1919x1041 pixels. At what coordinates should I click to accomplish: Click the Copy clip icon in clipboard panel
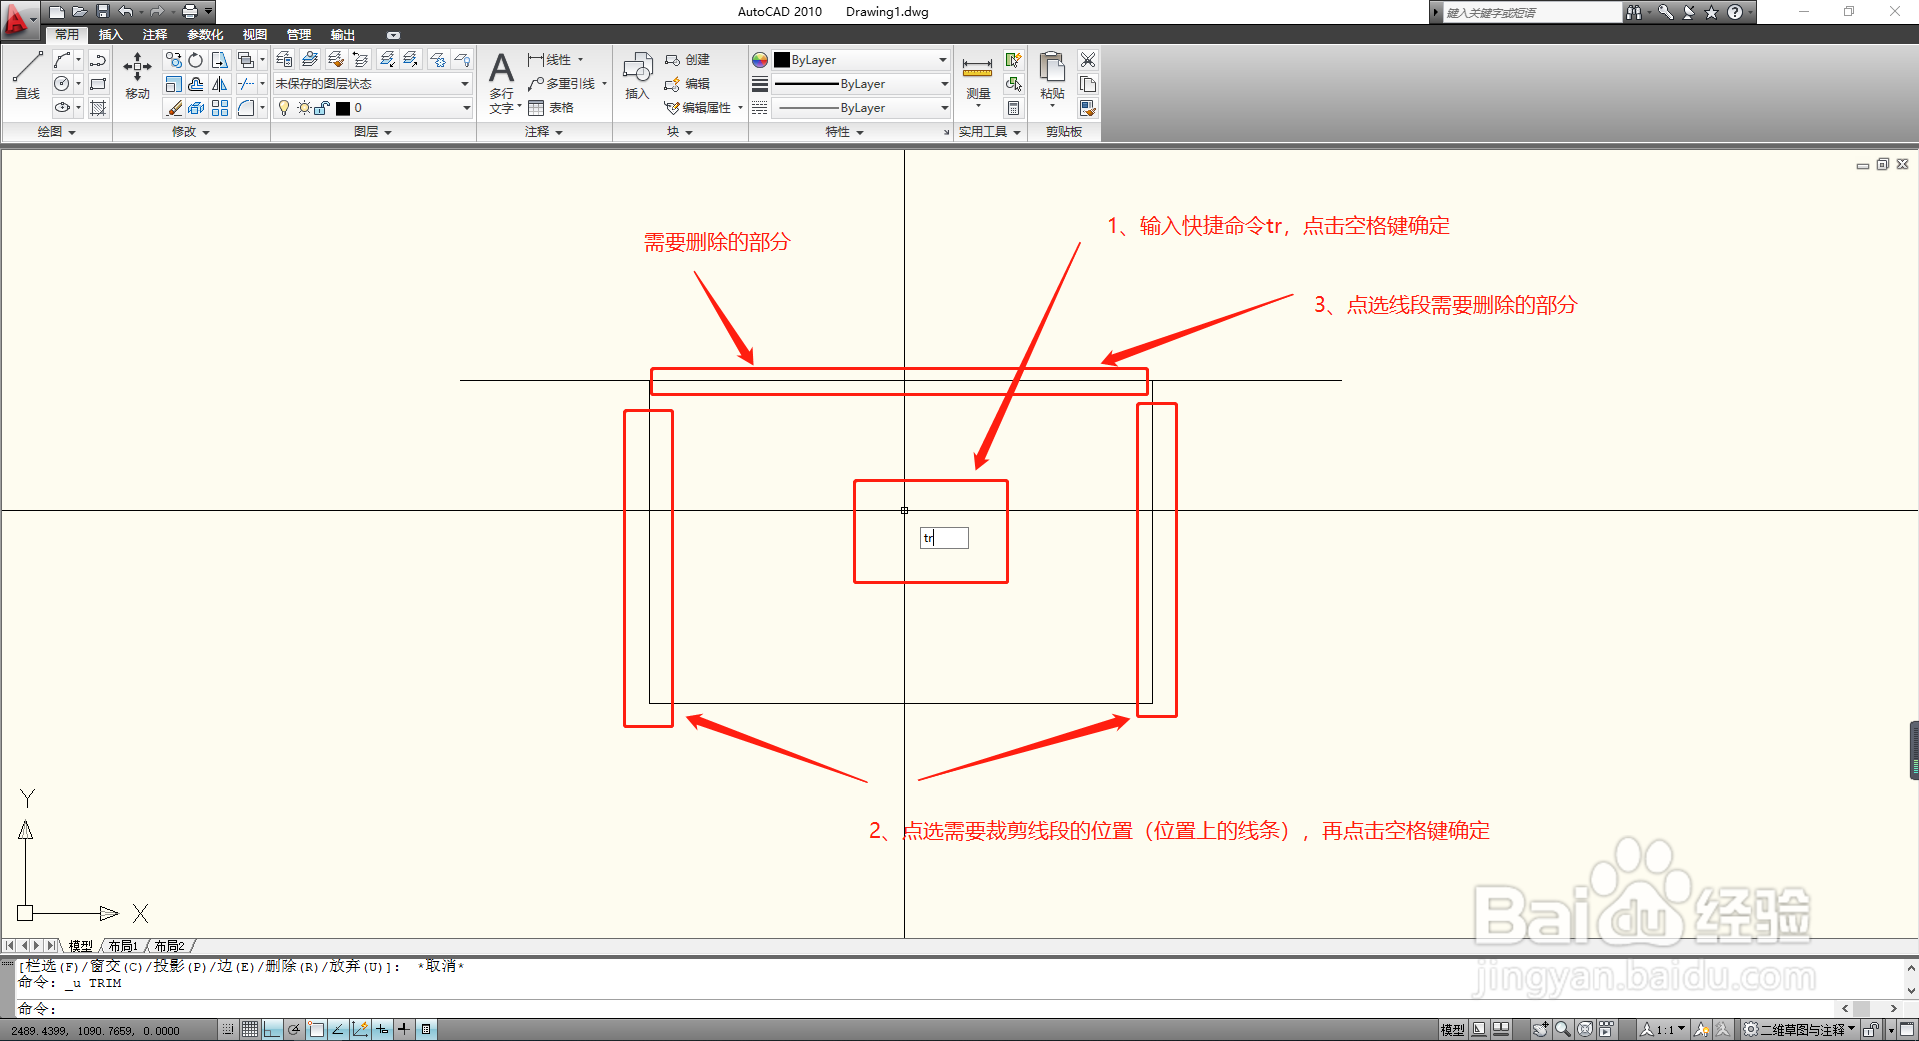(x=1088, y=84)
